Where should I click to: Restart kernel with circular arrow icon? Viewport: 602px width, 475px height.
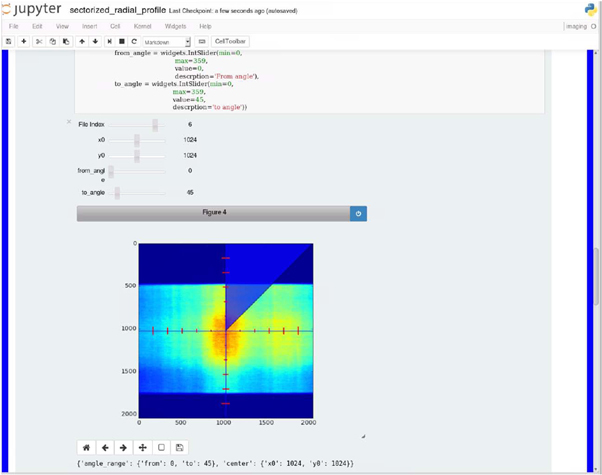[134, 41]
